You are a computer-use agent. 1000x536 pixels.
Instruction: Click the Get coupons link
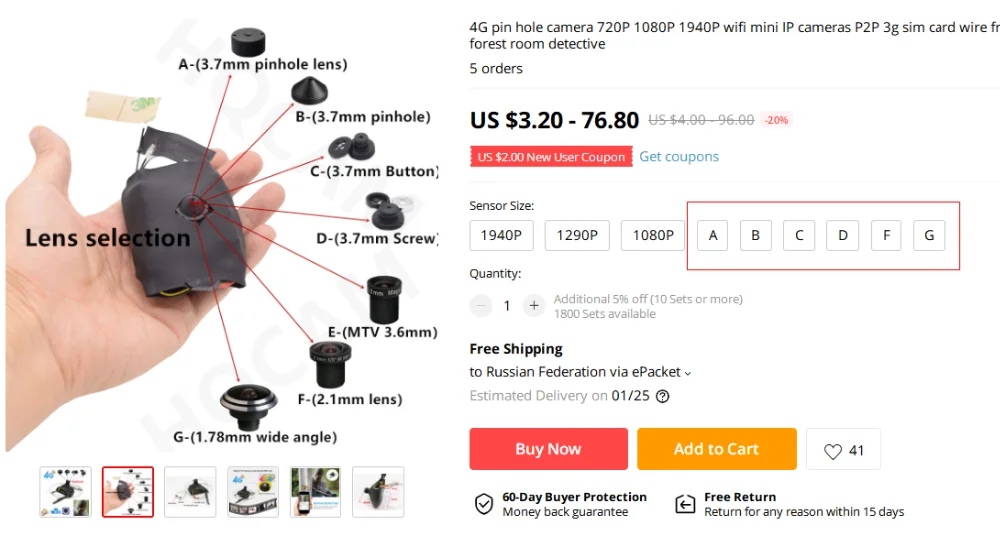679,156
